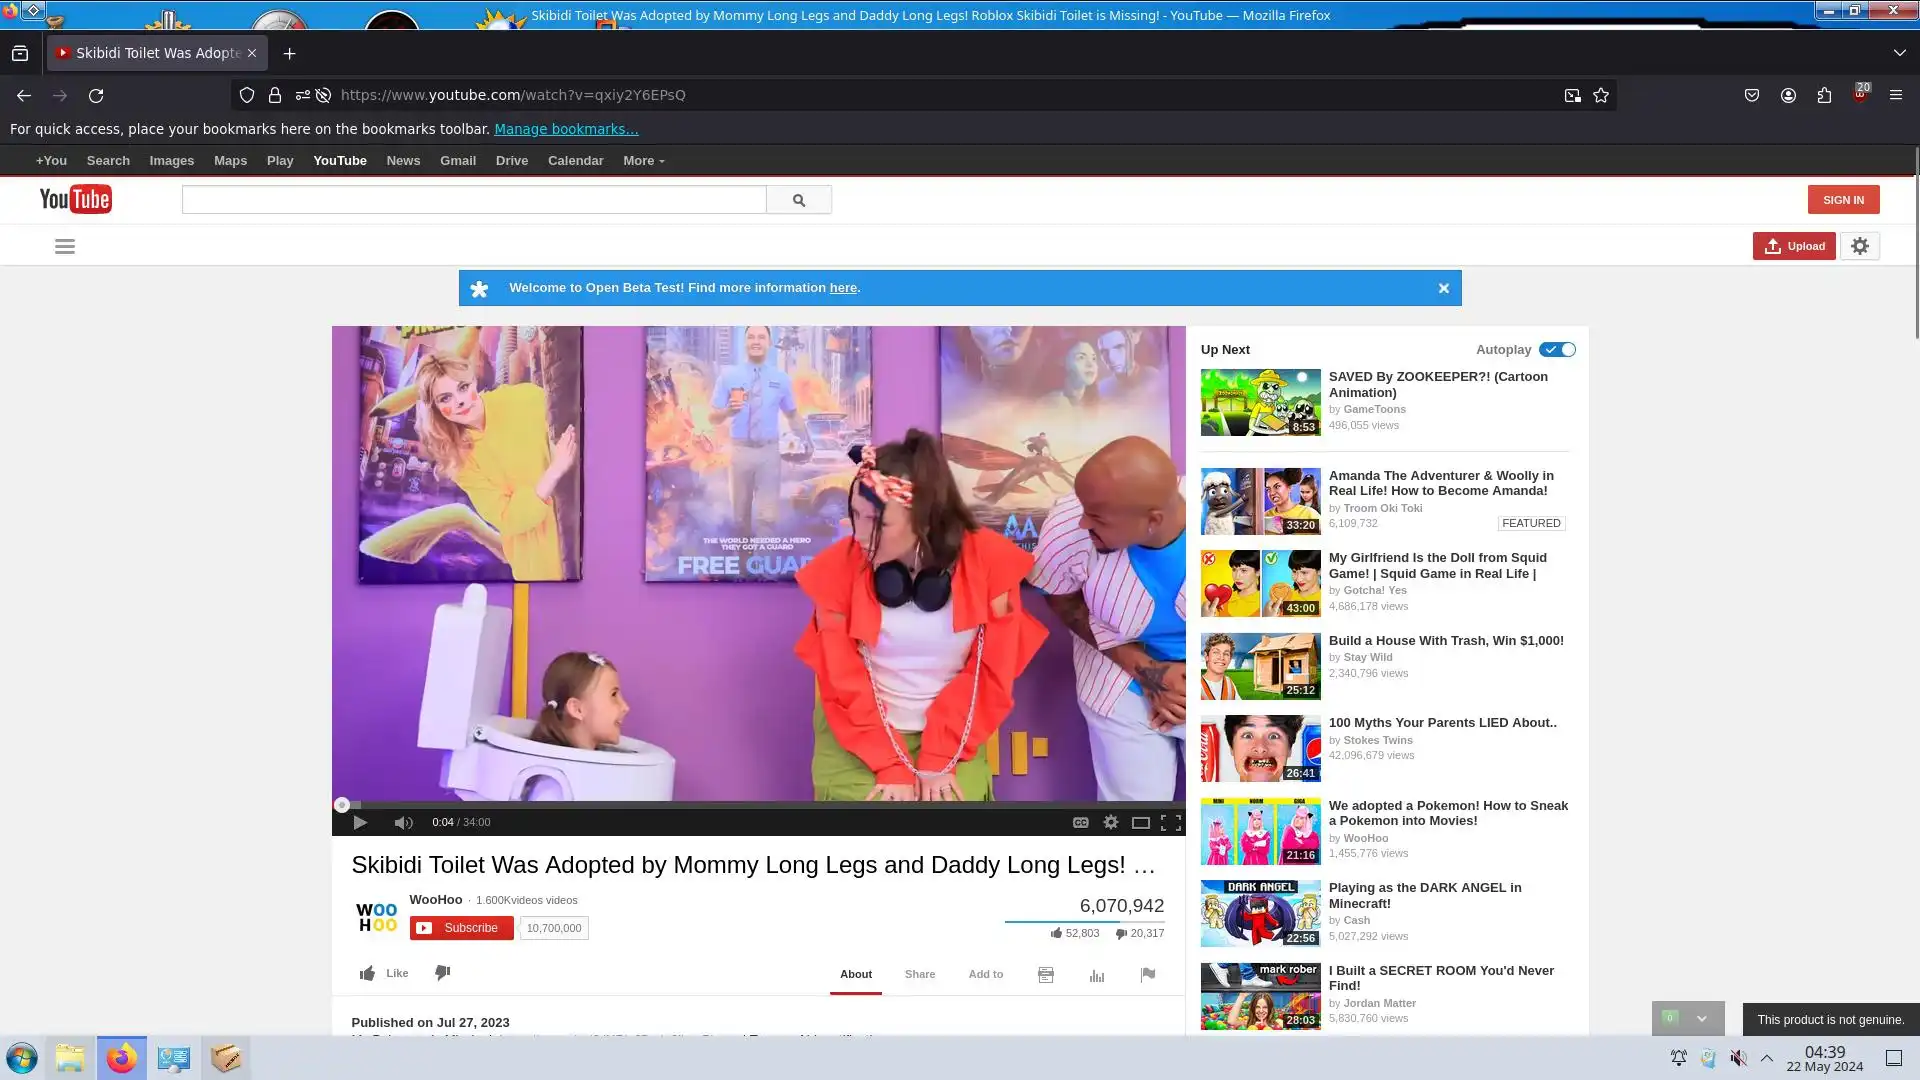Toggle the Autoplay switch off

click(x=1557, y=350)
